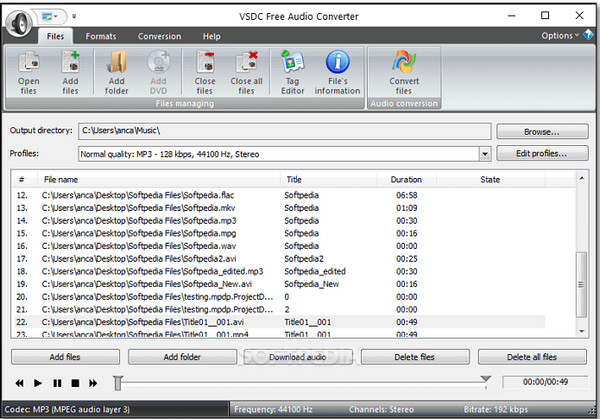Click the quick access image icon
The height and width of the screenshot is (419, 600).
48,16
